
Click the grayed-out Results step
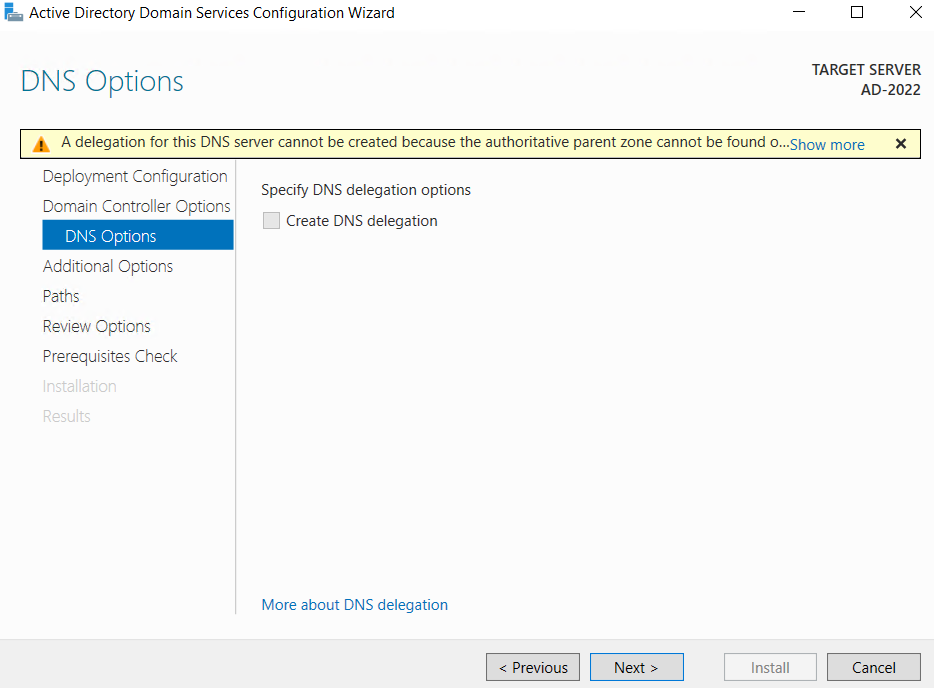66,416
